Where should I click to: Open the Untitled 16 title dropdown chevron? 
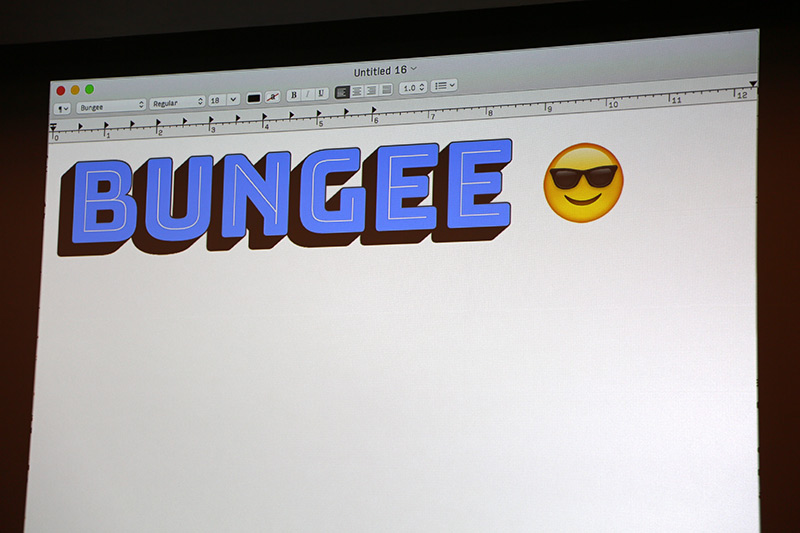pyautogui.click(x=414, y=68)
